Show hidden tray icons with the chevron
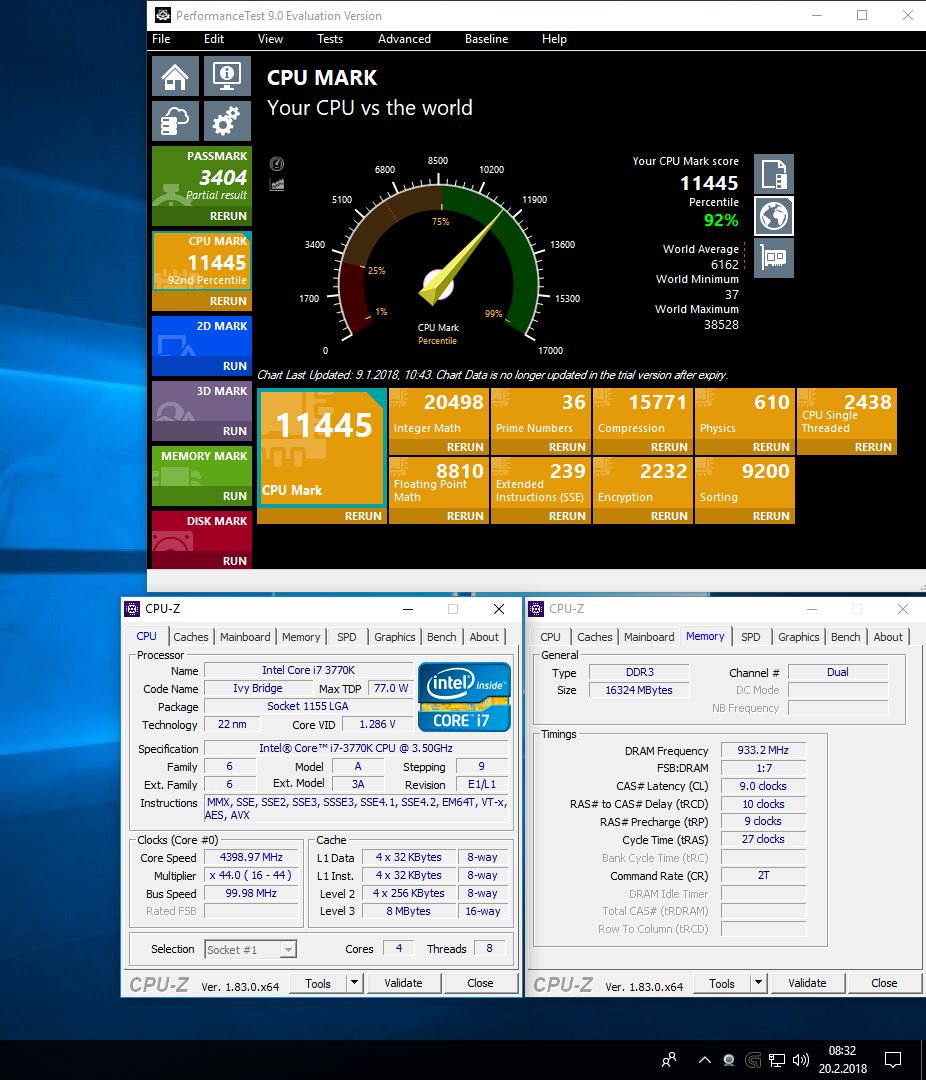This screenshot has height=1080, width=926. coord(704,1060)
